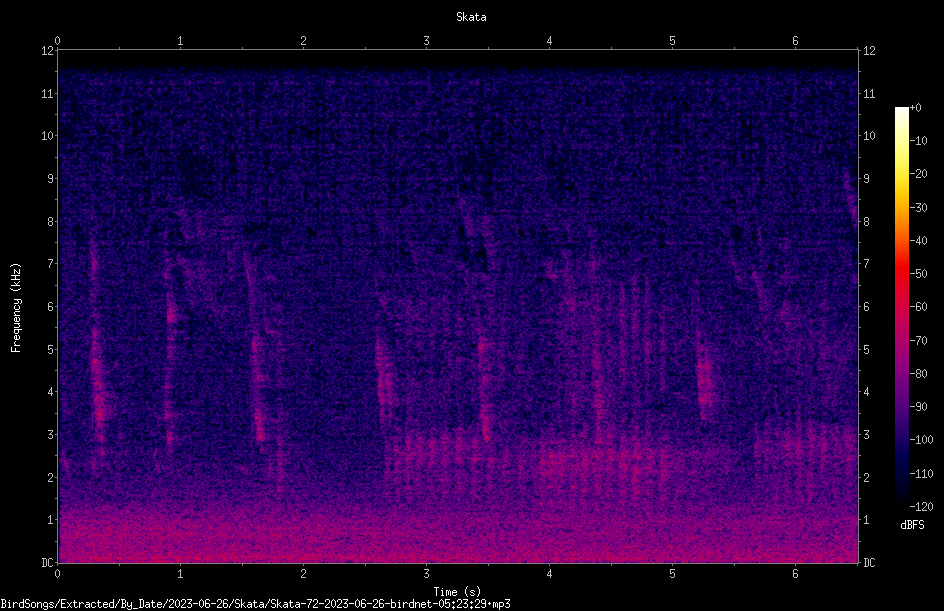This screenshot has height=611, width=944.
Task: Click "DC" on the left frequency axis
Action: coord(47,562)
